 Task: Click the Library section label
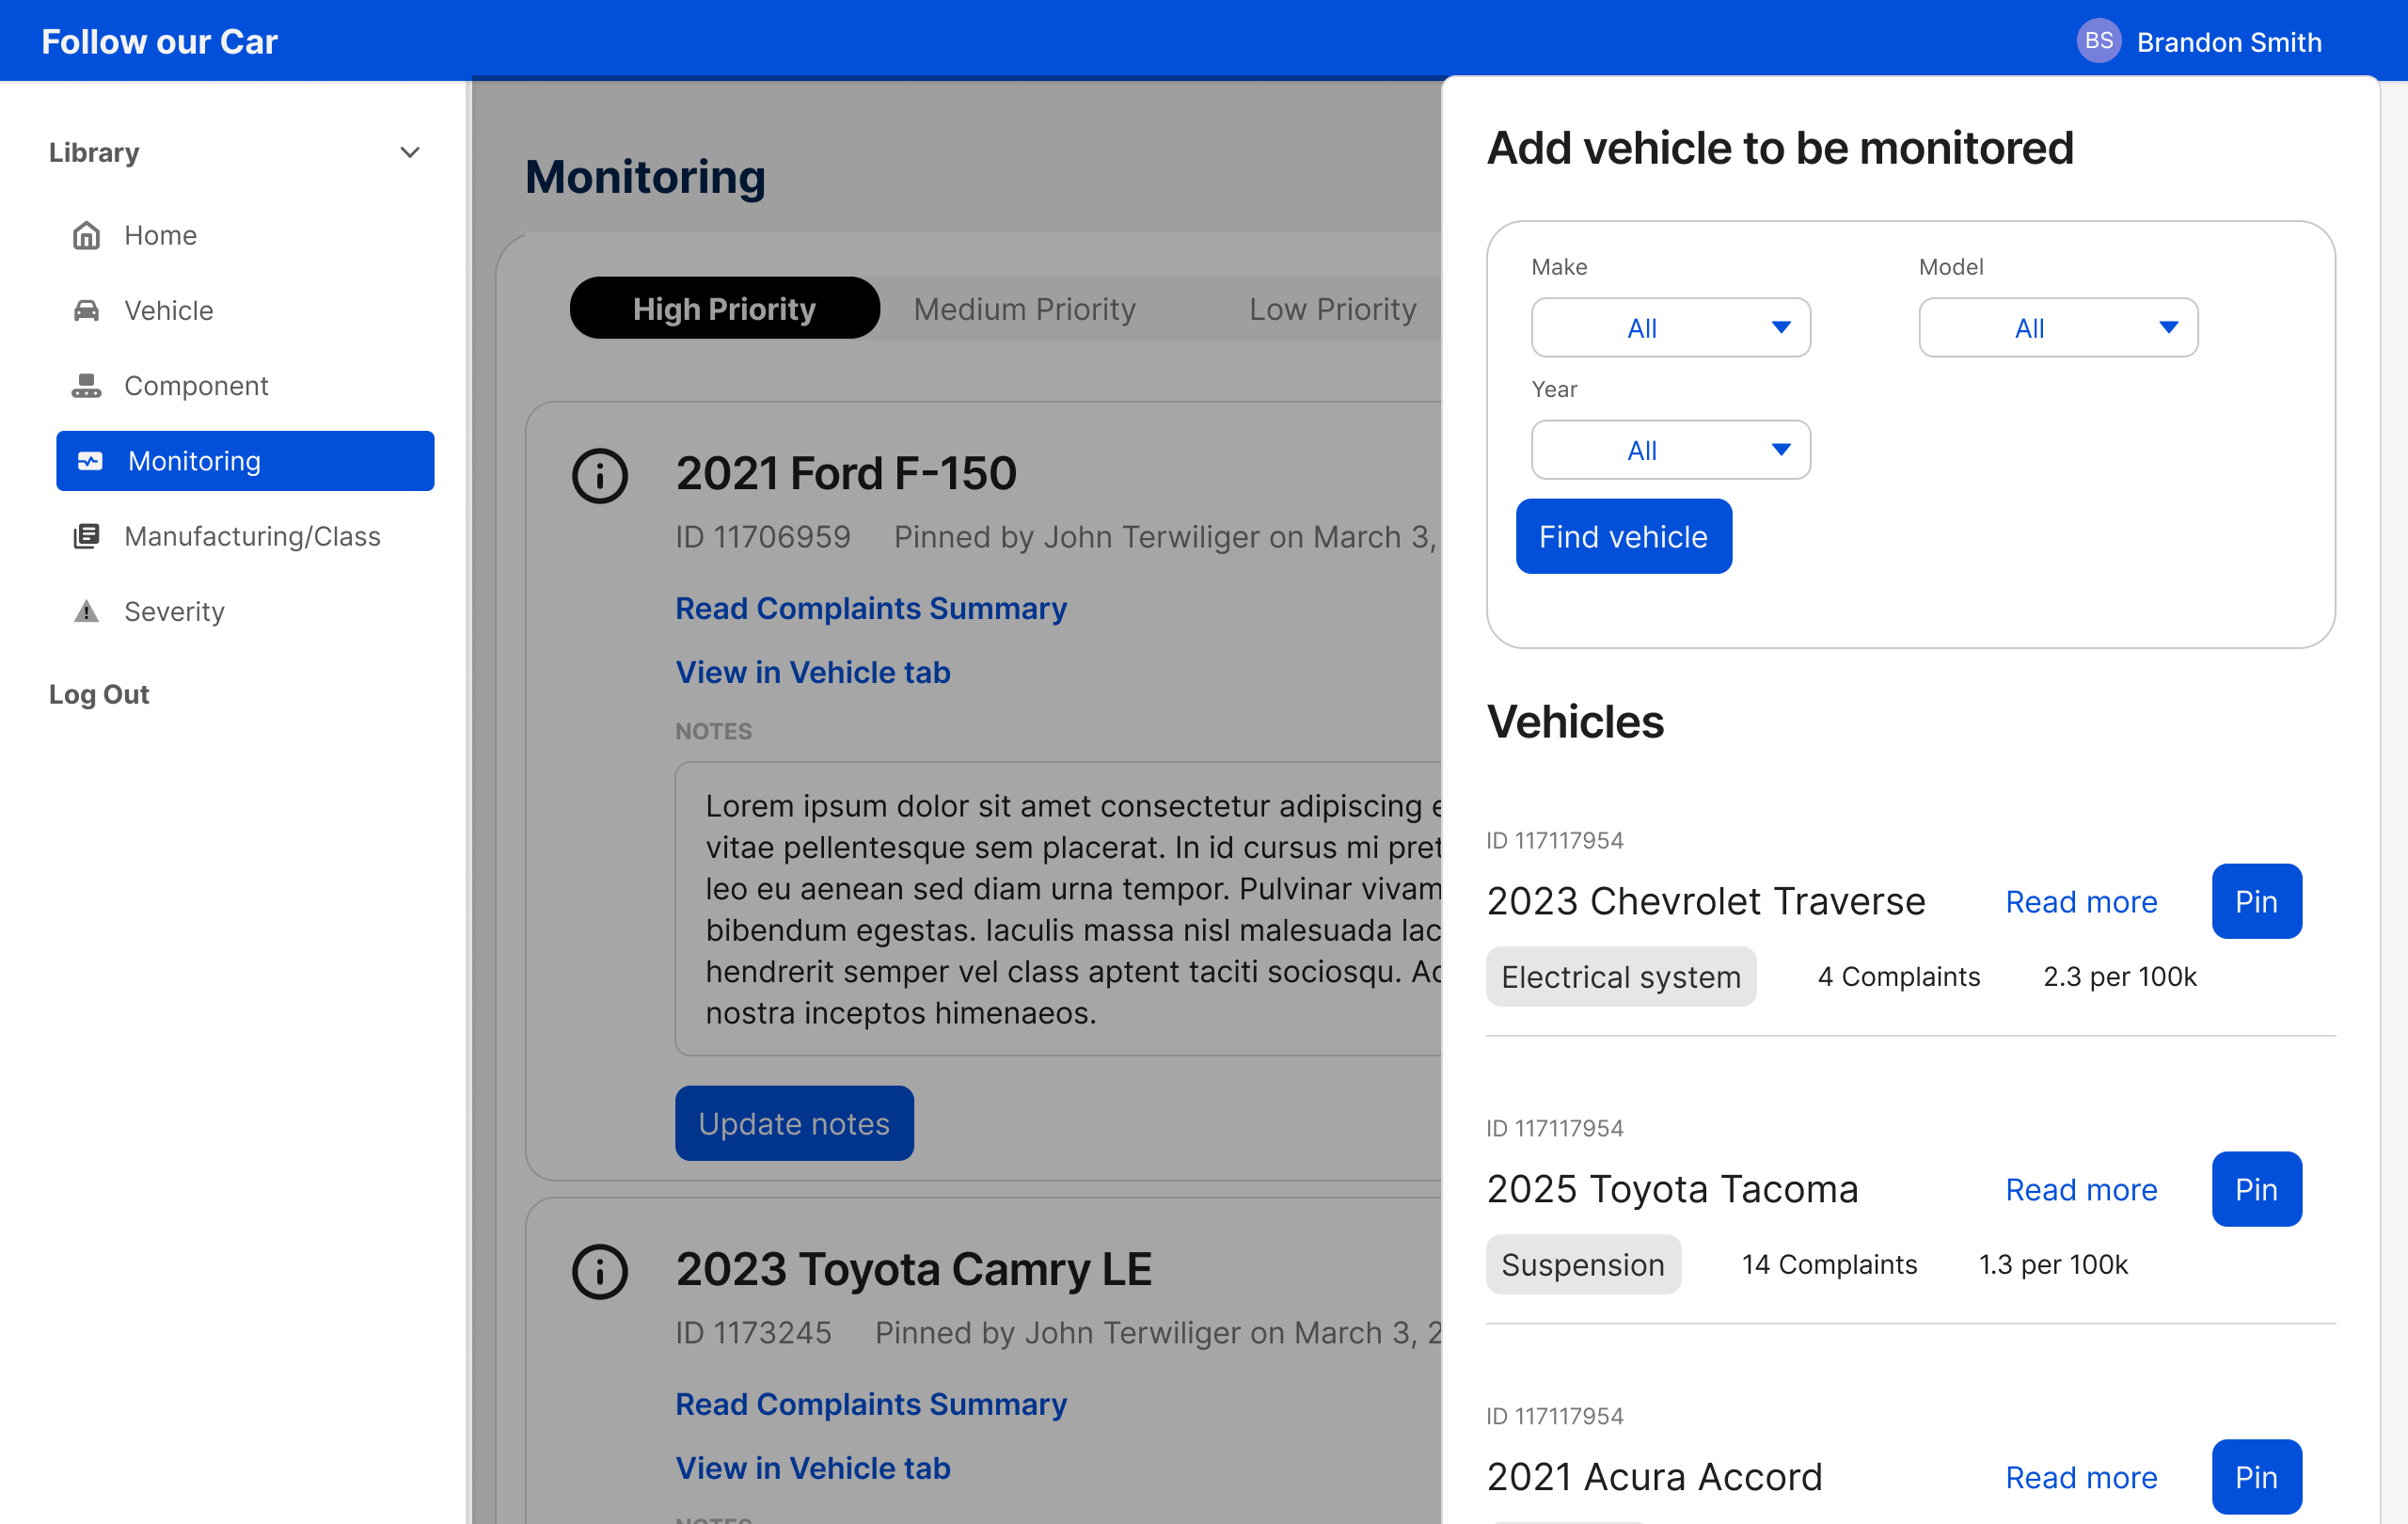tap(94, 152)
